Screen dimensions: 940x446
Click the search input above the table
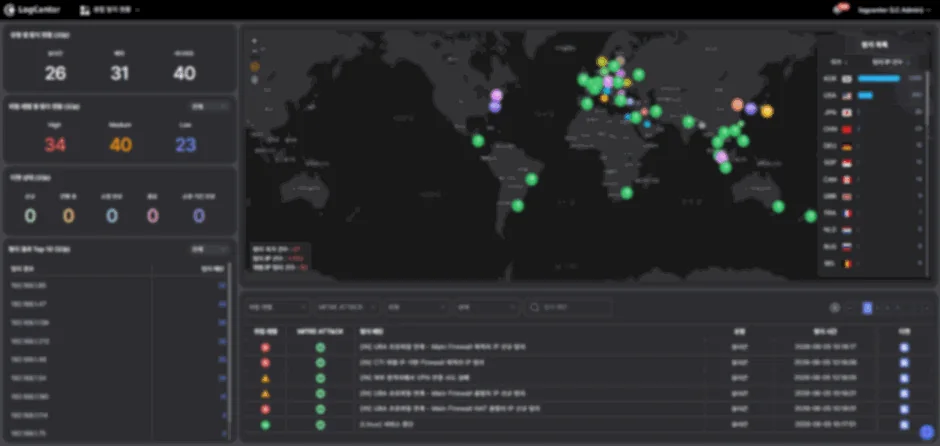568,307
